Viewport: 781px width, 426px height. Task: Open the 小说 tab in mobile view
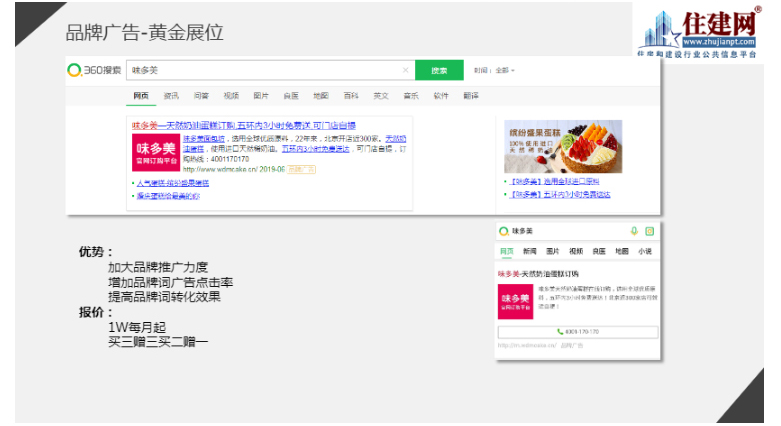coord(645,251)
